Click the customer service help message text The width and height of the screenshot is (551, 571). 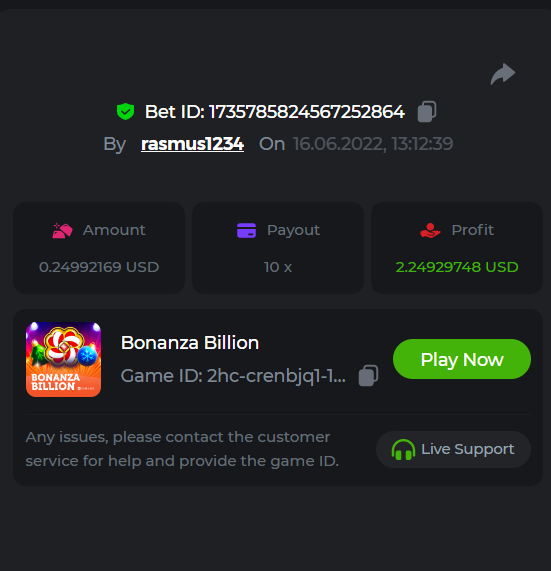pos(182,449)
